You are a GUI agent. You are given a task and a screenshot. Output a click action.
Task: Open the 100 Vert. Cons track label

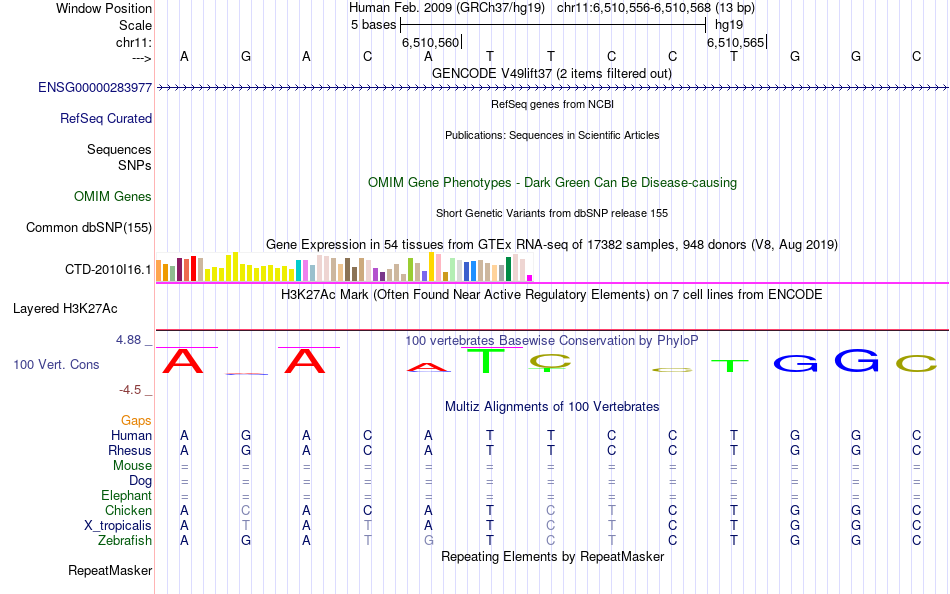(56, 365)
